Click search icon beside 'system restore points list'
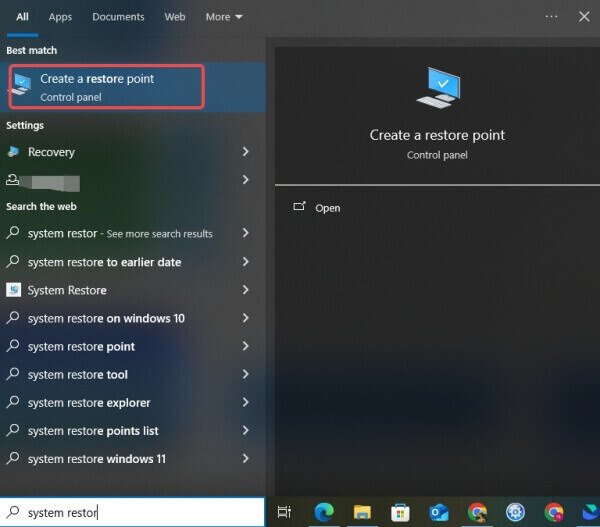600x527 pixels. 13,430
